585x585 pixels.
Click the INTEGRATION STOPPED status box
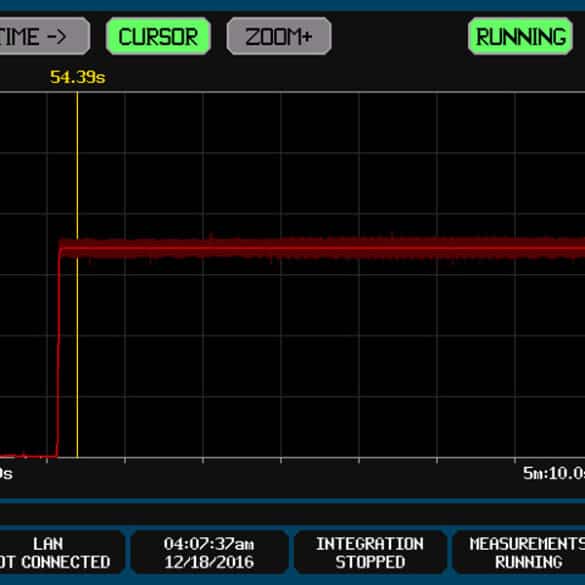(x=370, y=552)
